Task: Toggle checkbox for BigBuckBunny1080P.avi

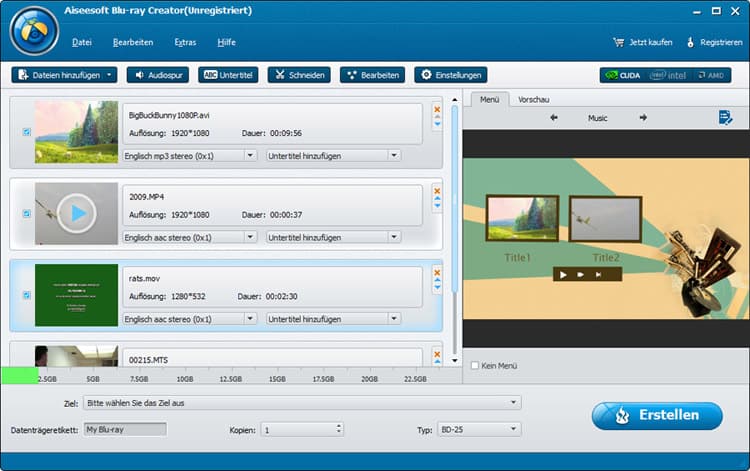Action: 27,132
